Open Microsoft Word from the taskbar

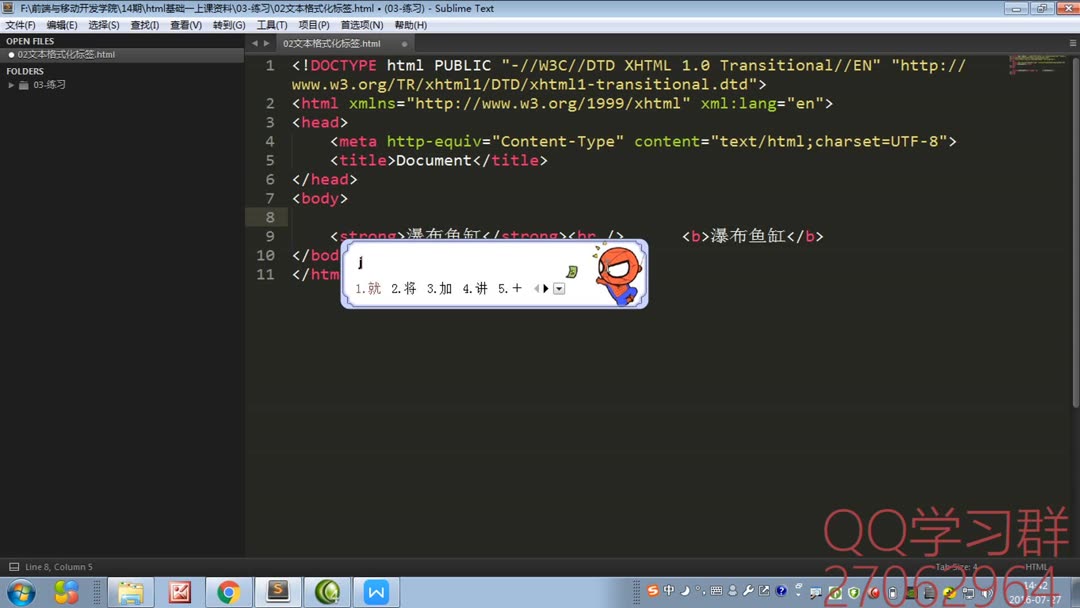pos(376,592)
